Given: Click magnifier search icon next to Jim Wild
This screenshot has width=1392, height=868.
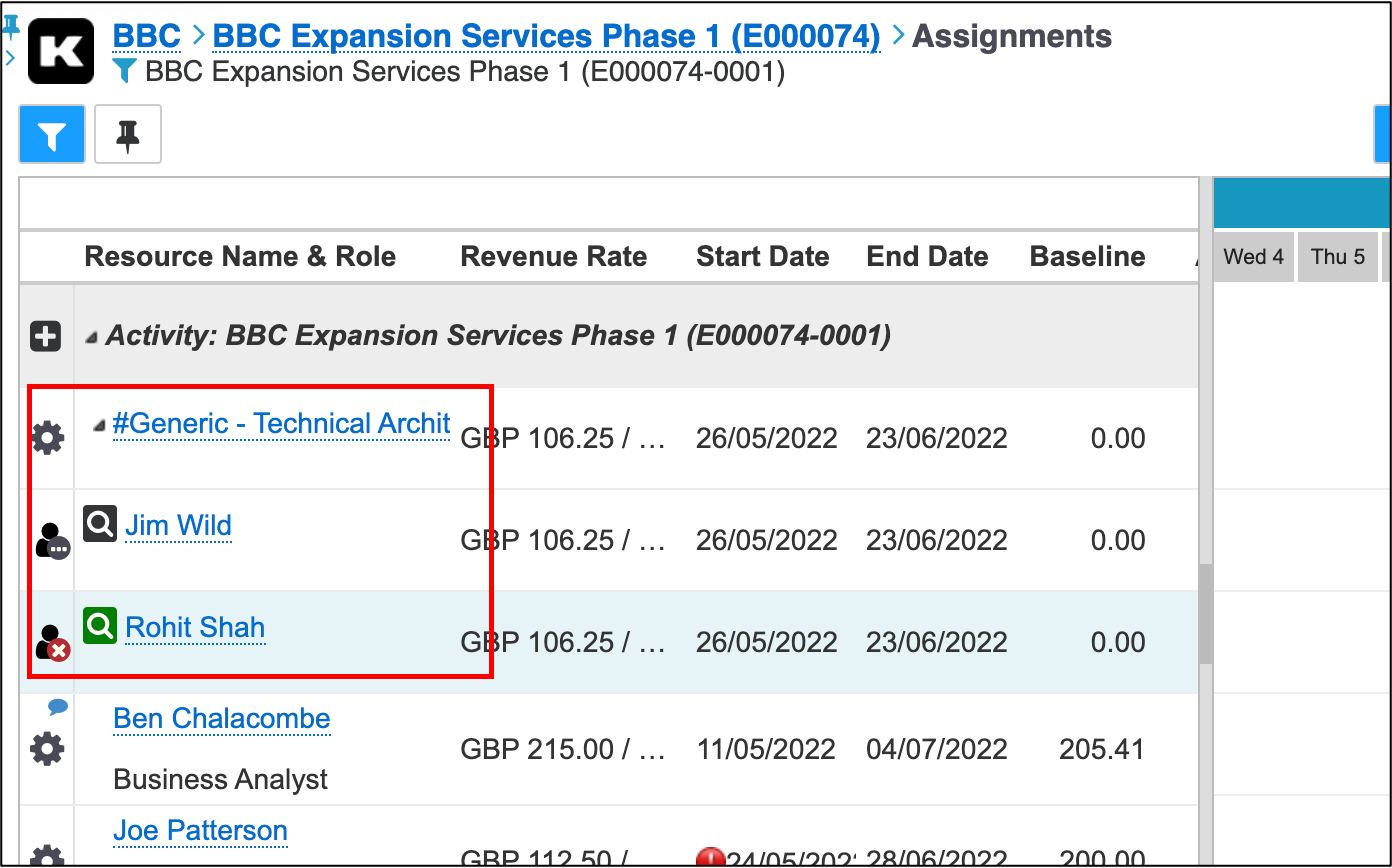Looking at the screenshot, I should [100, 523].
